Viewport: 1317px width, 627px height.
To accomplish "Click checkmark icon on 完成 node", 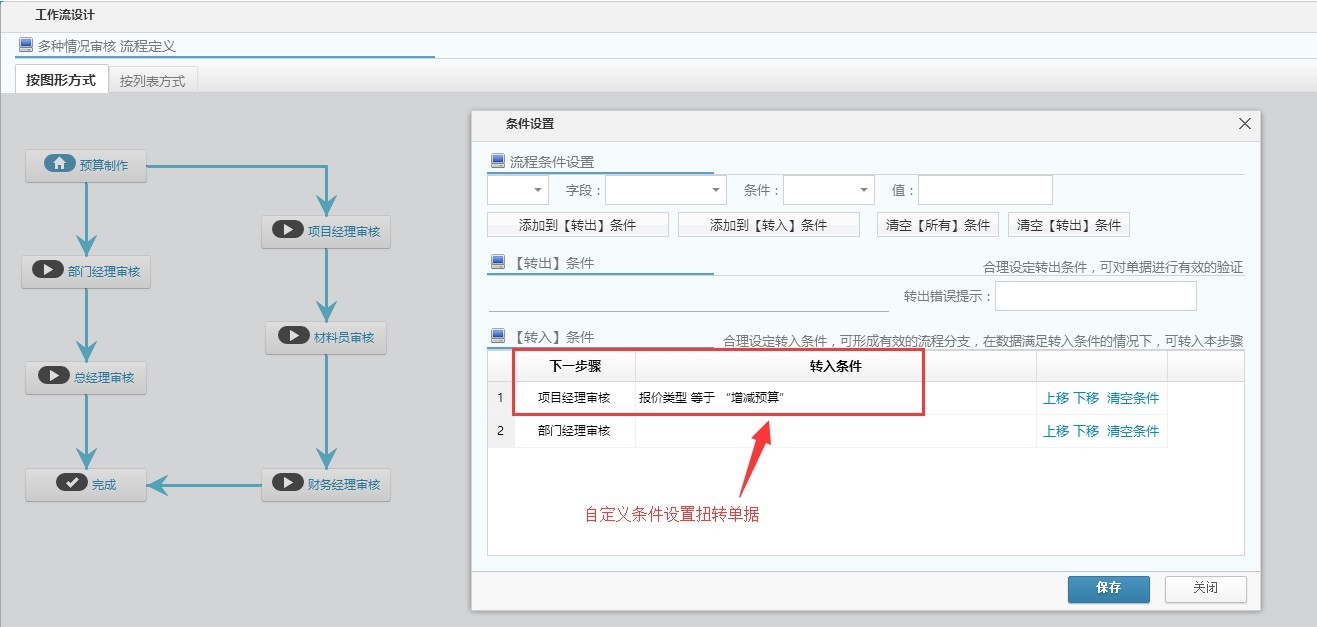I will [x=71, y=483].
